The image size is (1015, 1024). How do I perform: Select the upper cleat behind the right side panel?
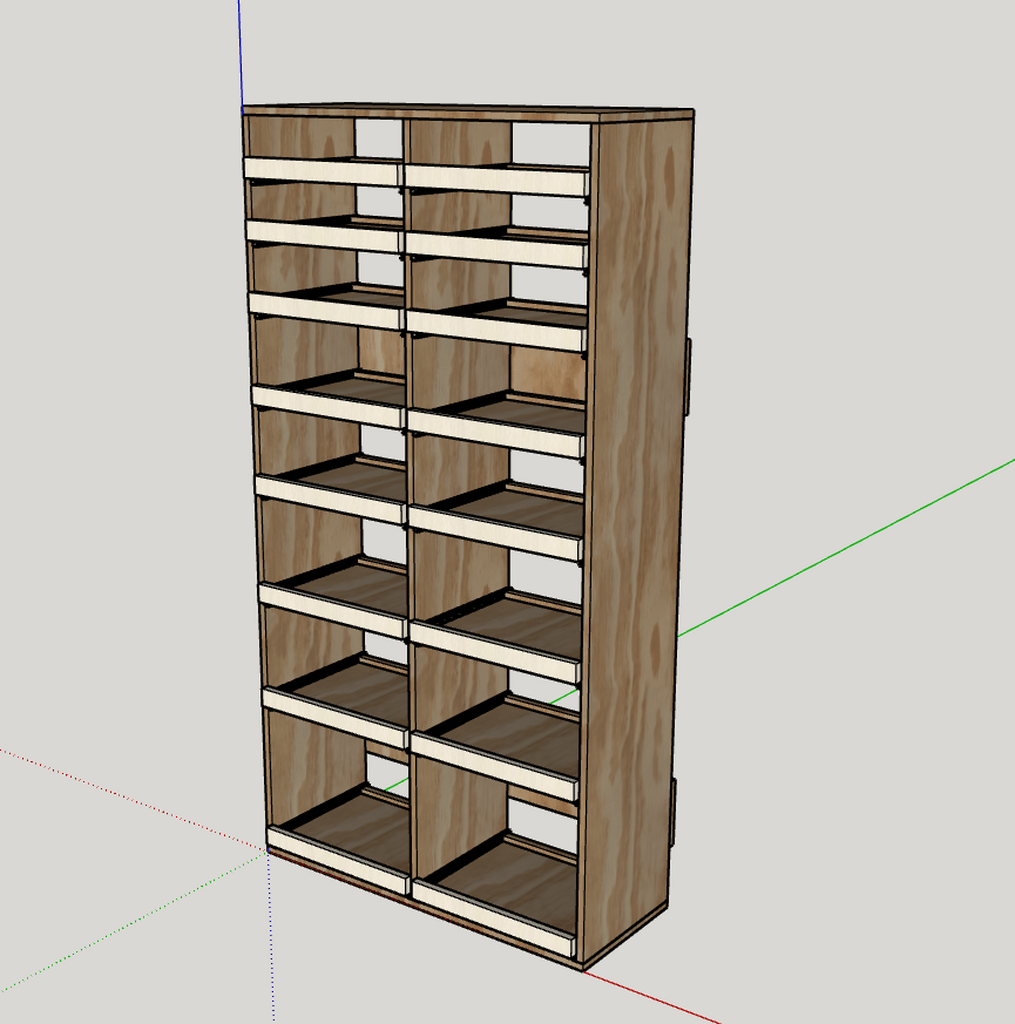tap(686, 377)
